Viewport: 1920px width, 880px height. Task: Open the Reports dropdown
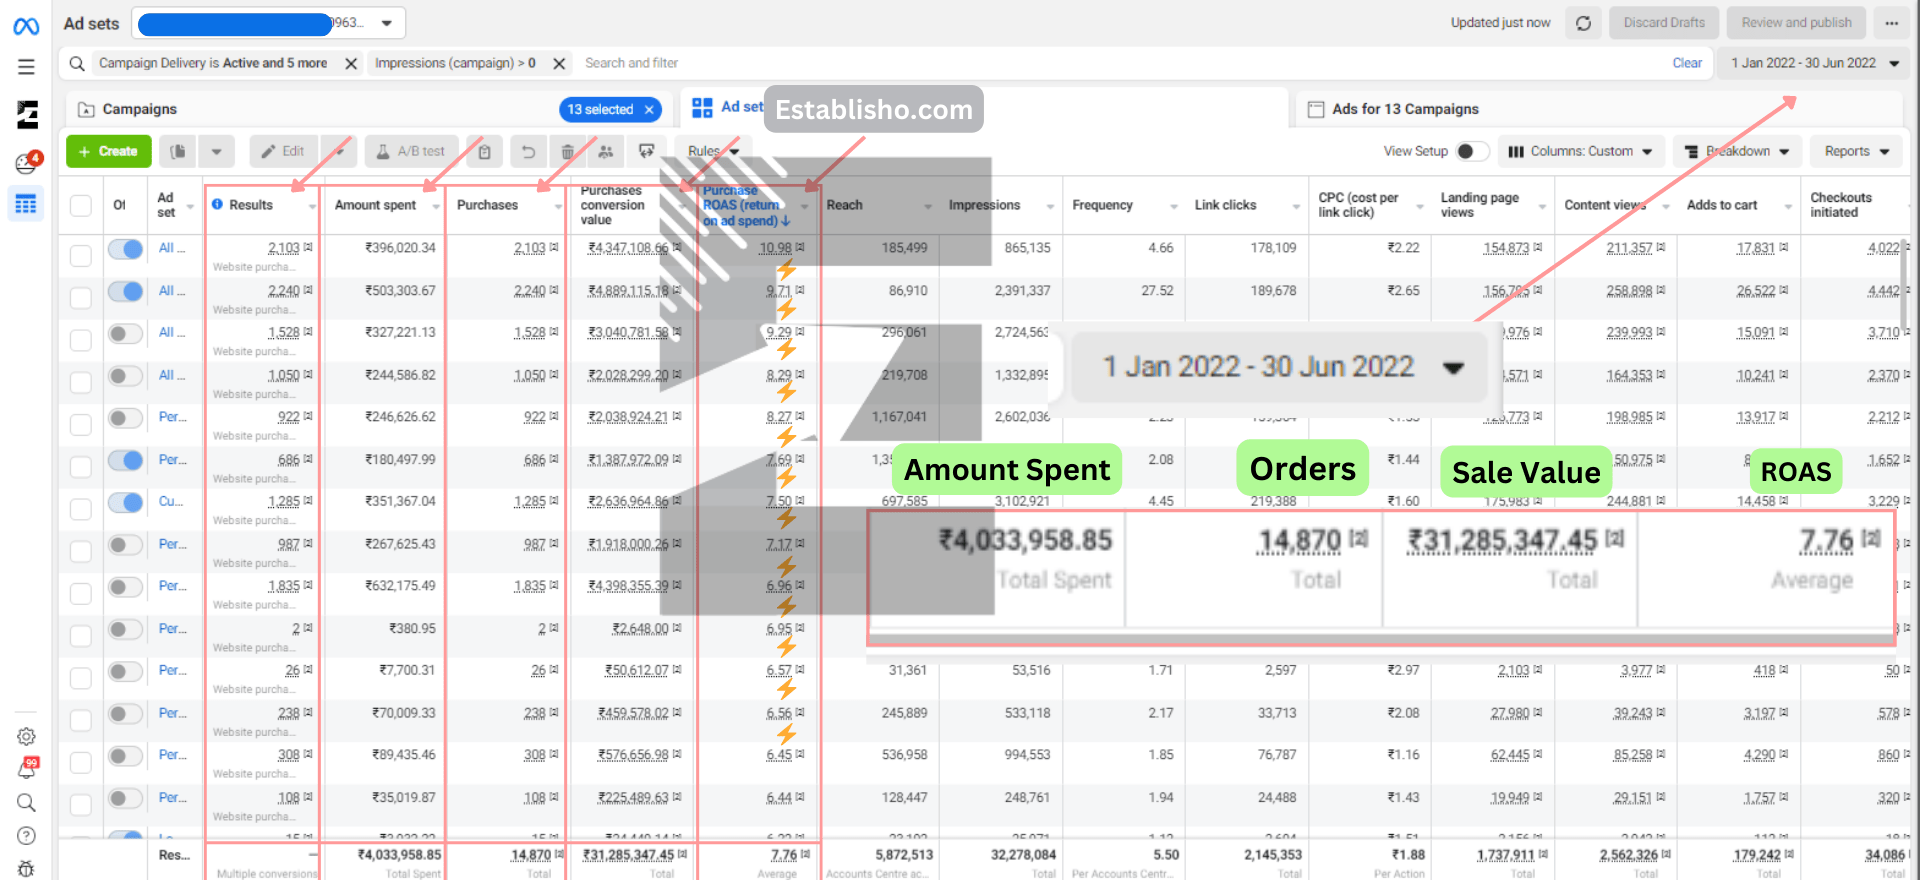point(1856,151)
